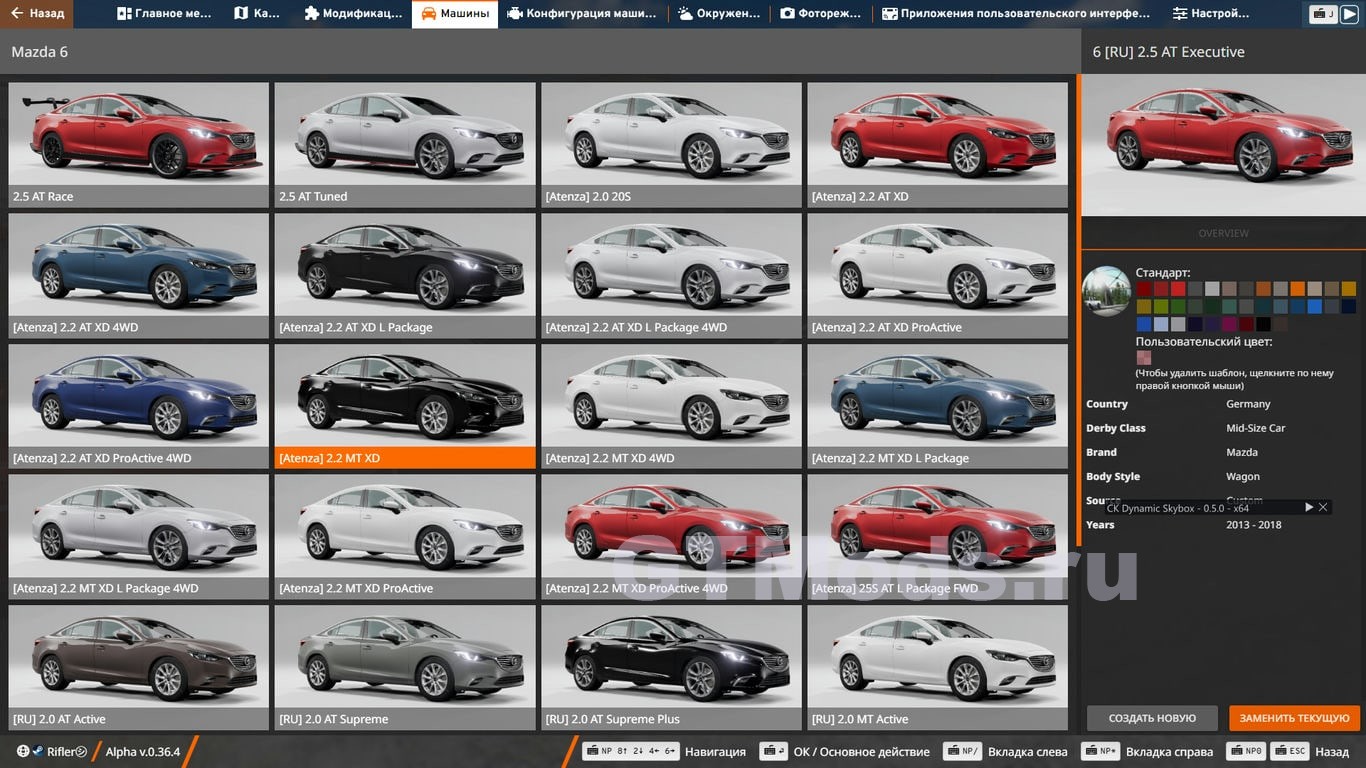Select [Atenza] 2.2 MT XD 4WD

671,406
